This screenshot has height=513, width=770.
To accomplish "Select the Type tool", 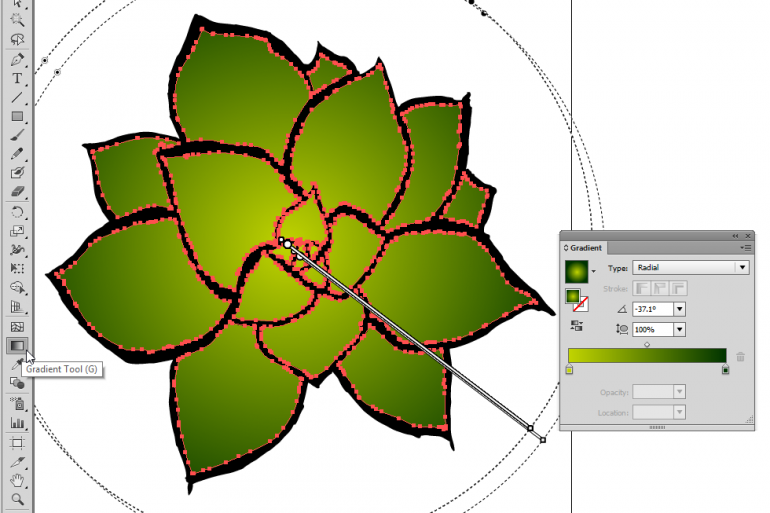I will [17, 78].
